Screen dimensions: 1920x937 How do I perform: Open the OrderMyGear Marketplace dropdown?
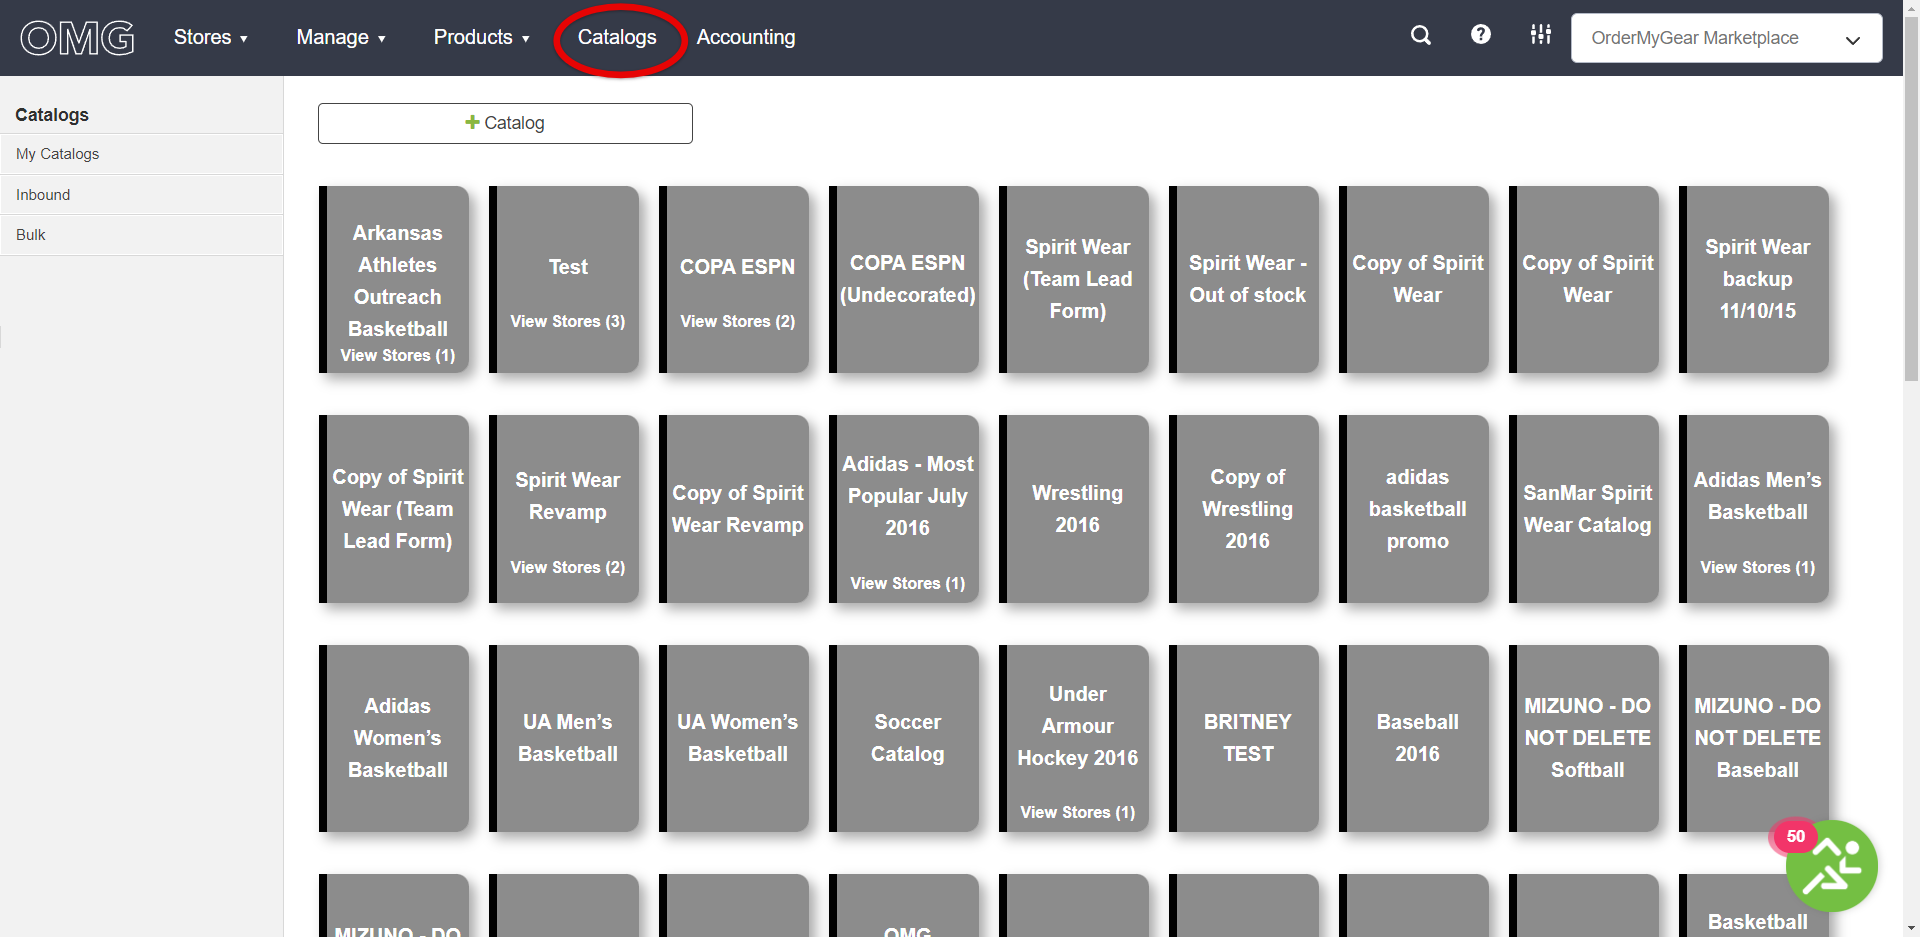point(1726,38)
